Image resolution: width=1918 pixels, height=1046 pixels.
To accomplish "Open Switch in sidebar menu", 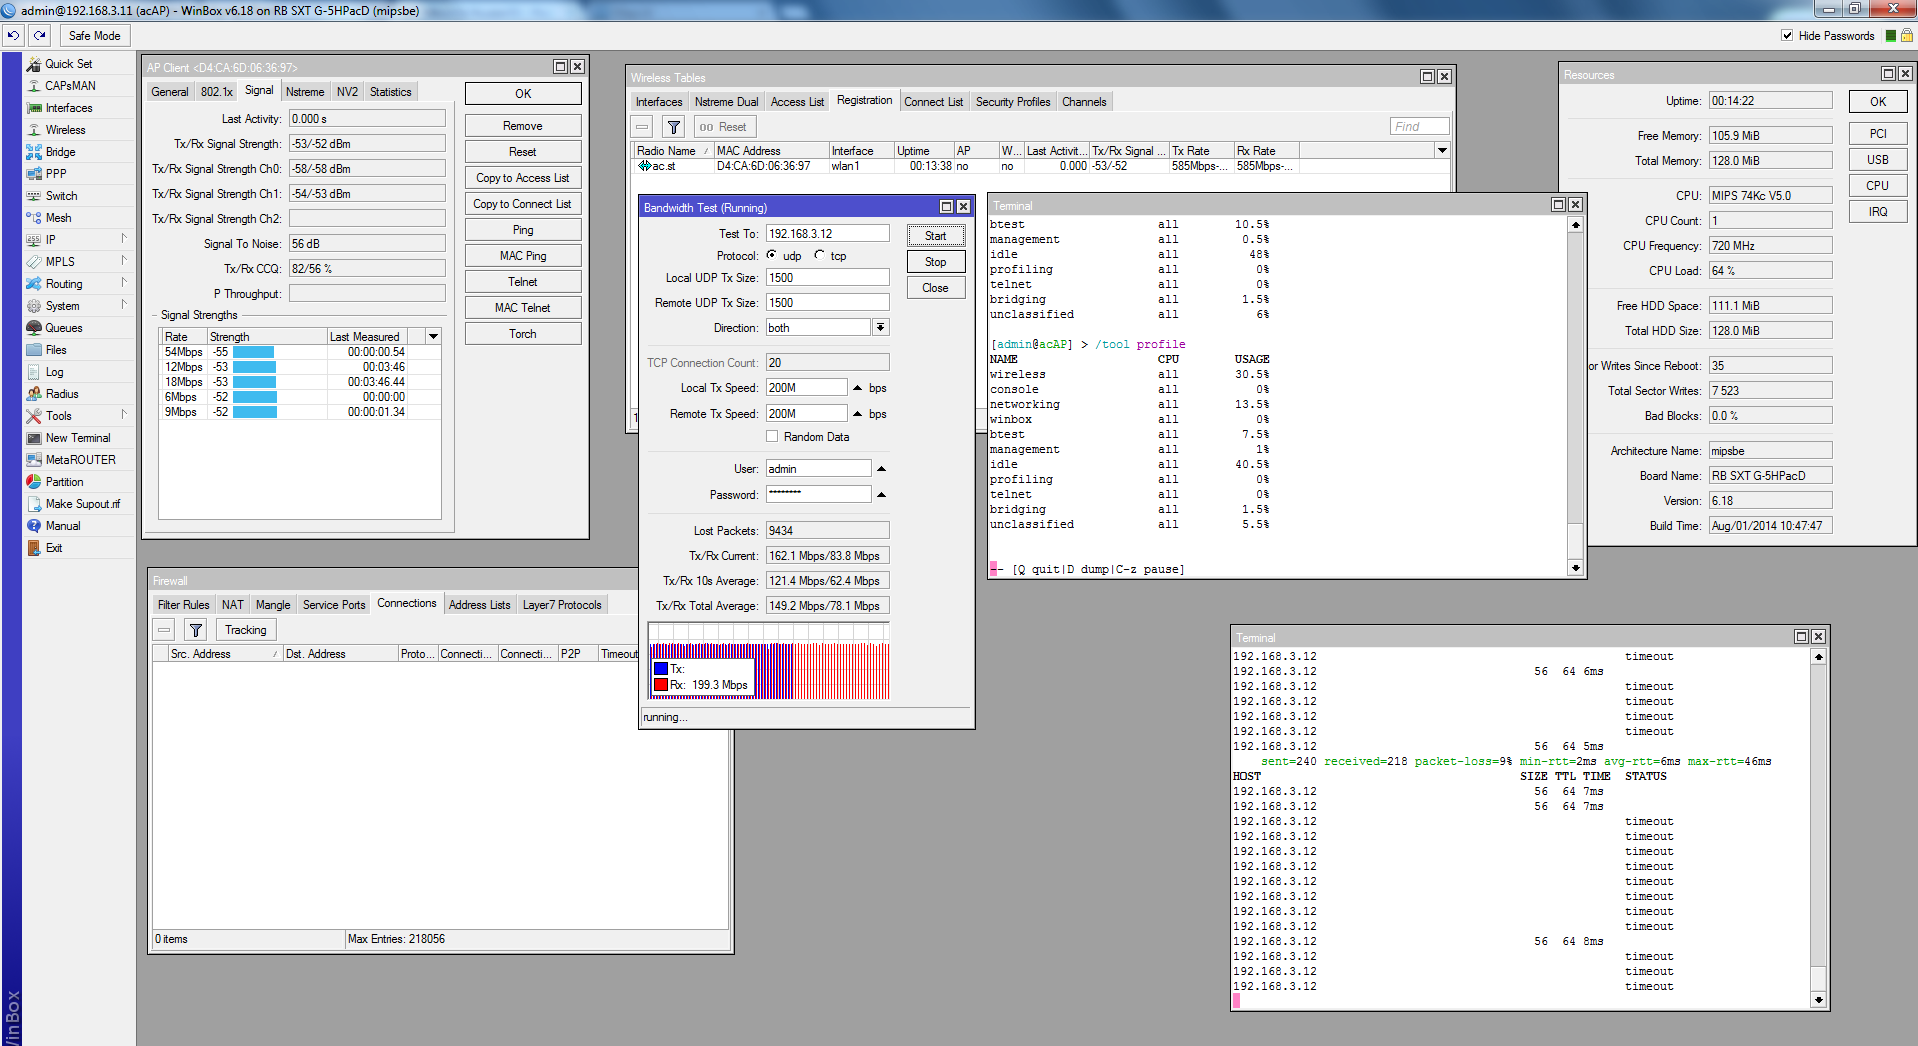I will [61, 196].
